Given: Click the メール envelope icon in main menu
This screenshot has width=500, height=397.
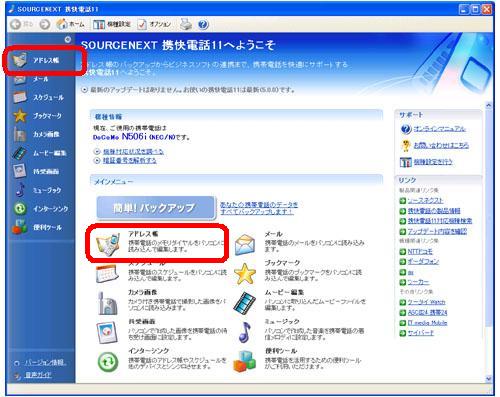Looking at the screenshot, I should pyautogui.click(x=245, y=244).
